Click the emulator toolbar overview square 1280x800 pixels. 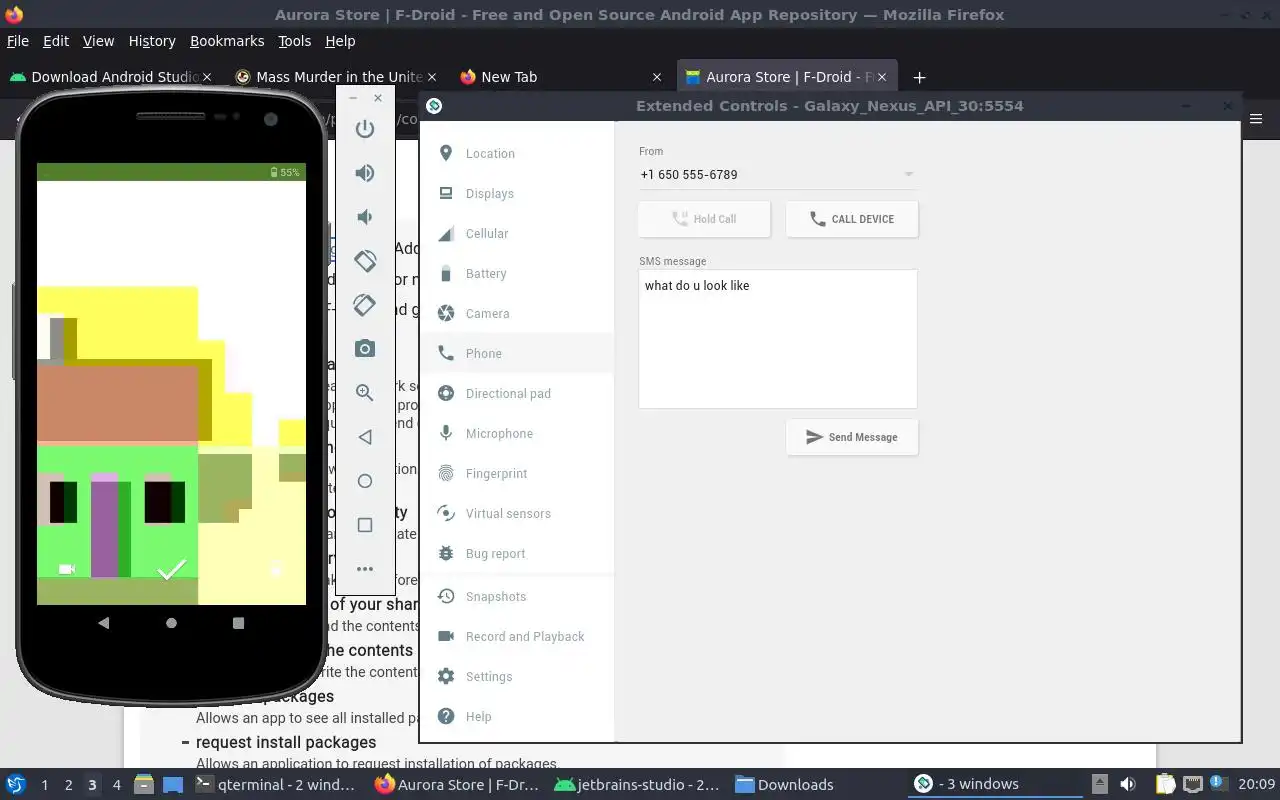pyautogui.click(x=365, y=525)
